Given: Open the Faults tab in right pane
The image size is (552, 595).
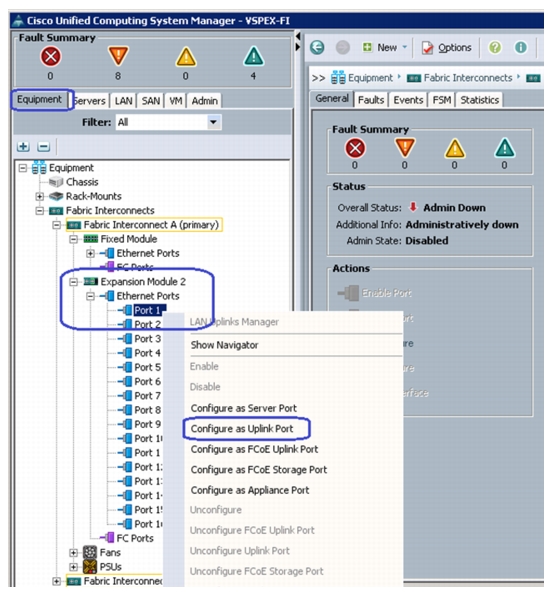Looking at the screenshot, I should [x=371, y=100].
